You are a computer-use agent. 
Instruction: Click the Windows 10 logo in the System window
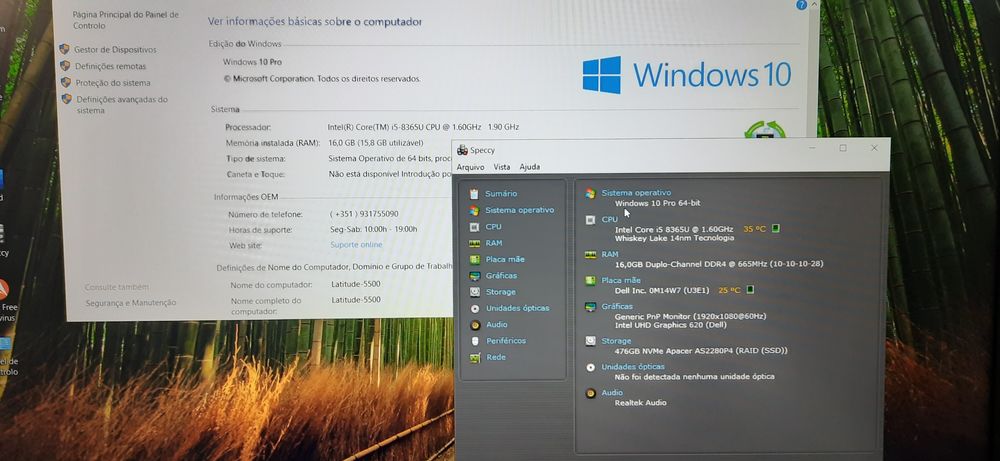coord(687,75)
